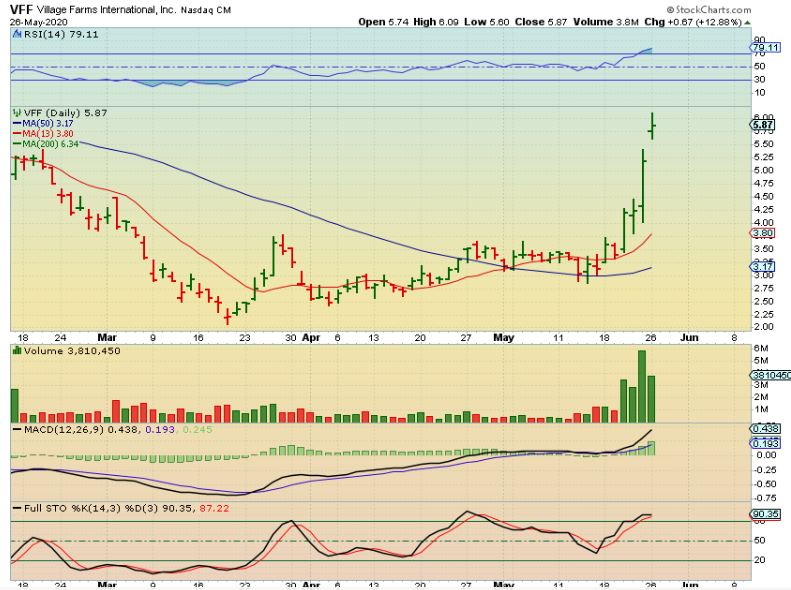Click the 4.00 price level on right axis
The width and height of the screenshot is (791, 590).
[764, 223]
